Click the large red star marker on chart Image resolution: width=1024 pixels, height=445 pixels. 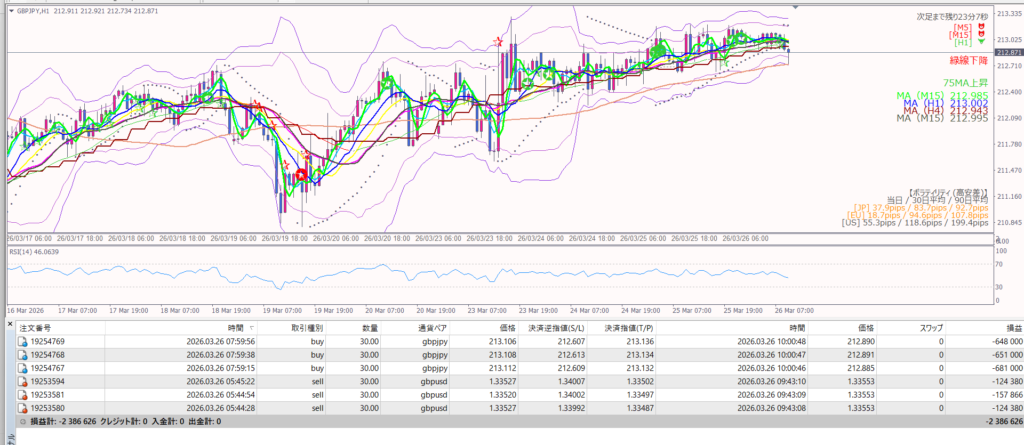302,175
